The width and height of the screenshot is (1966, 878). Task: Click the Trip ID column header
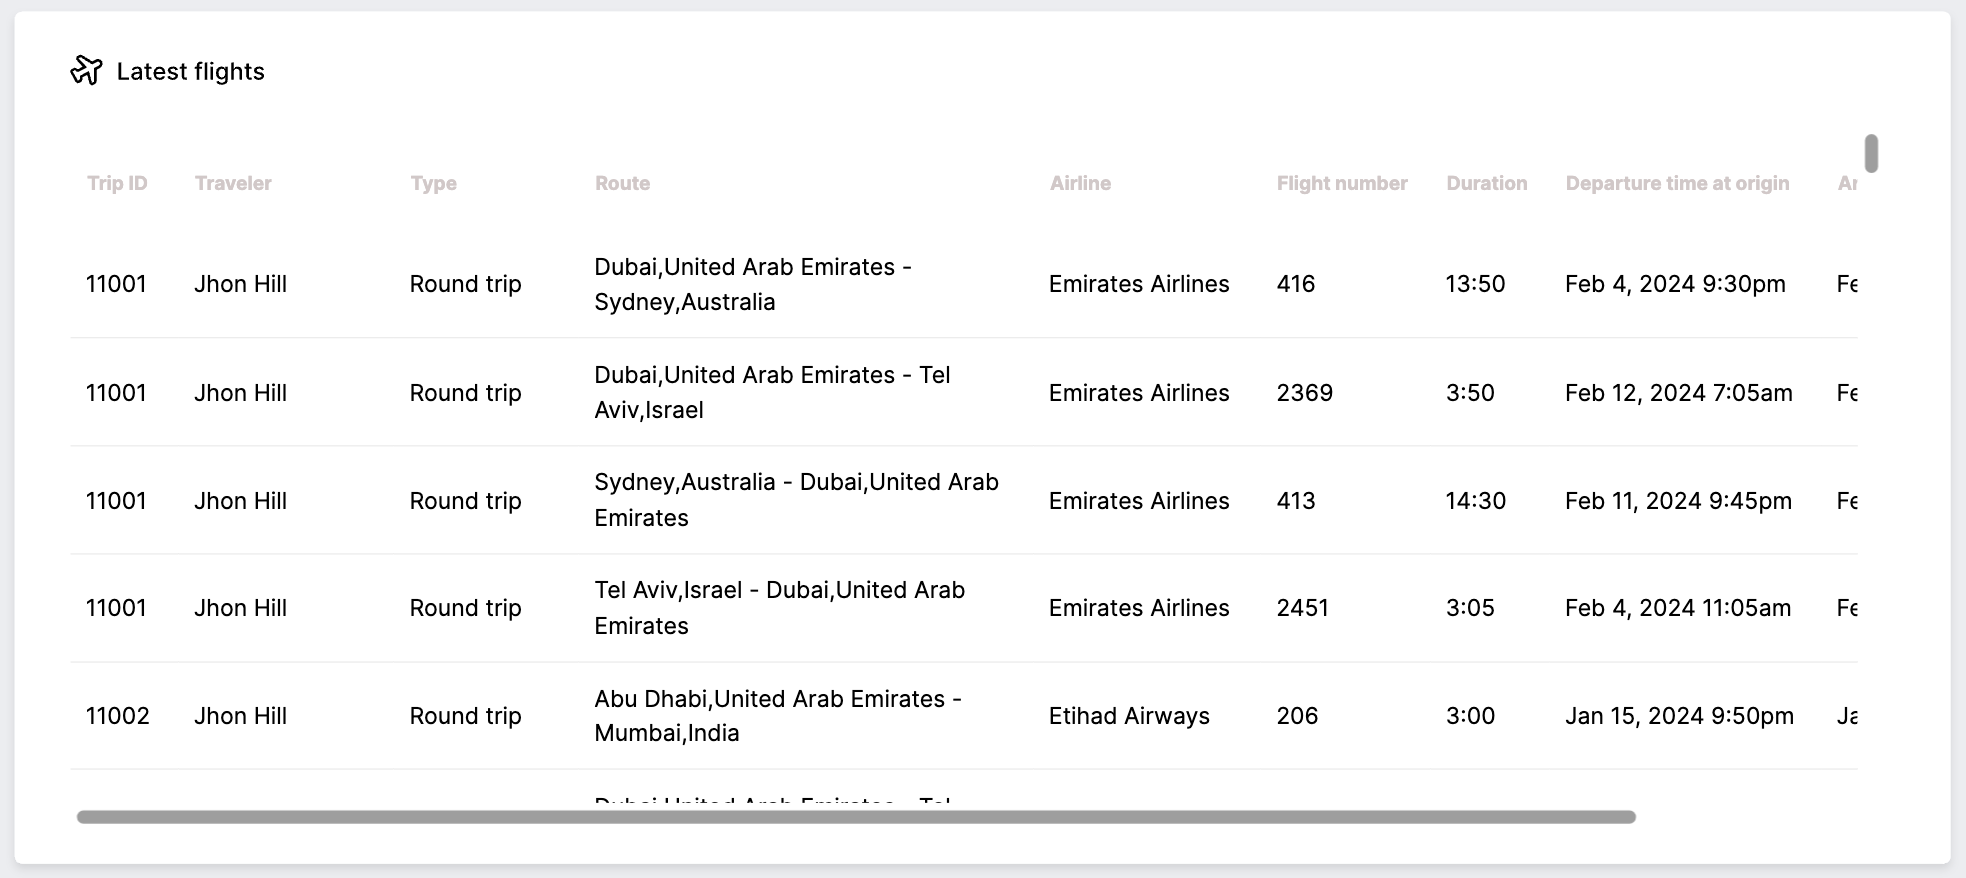117,183
